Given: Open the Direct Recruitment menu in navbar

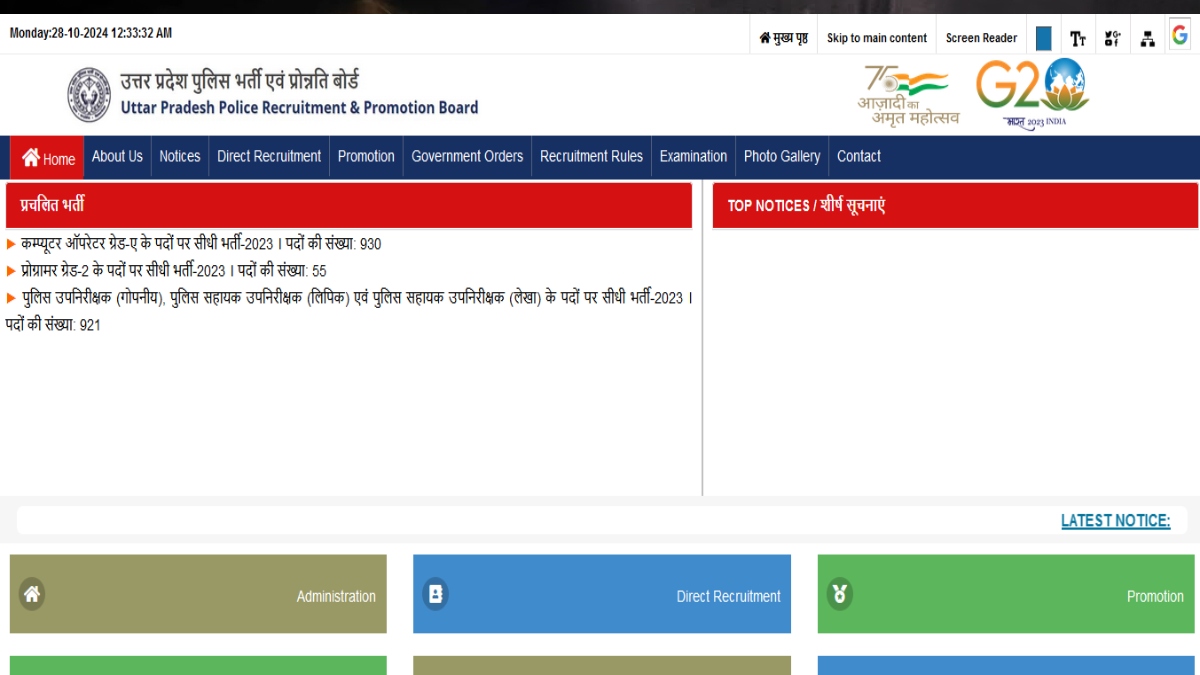Looking at the screenshot, I should tap(269, 156).
